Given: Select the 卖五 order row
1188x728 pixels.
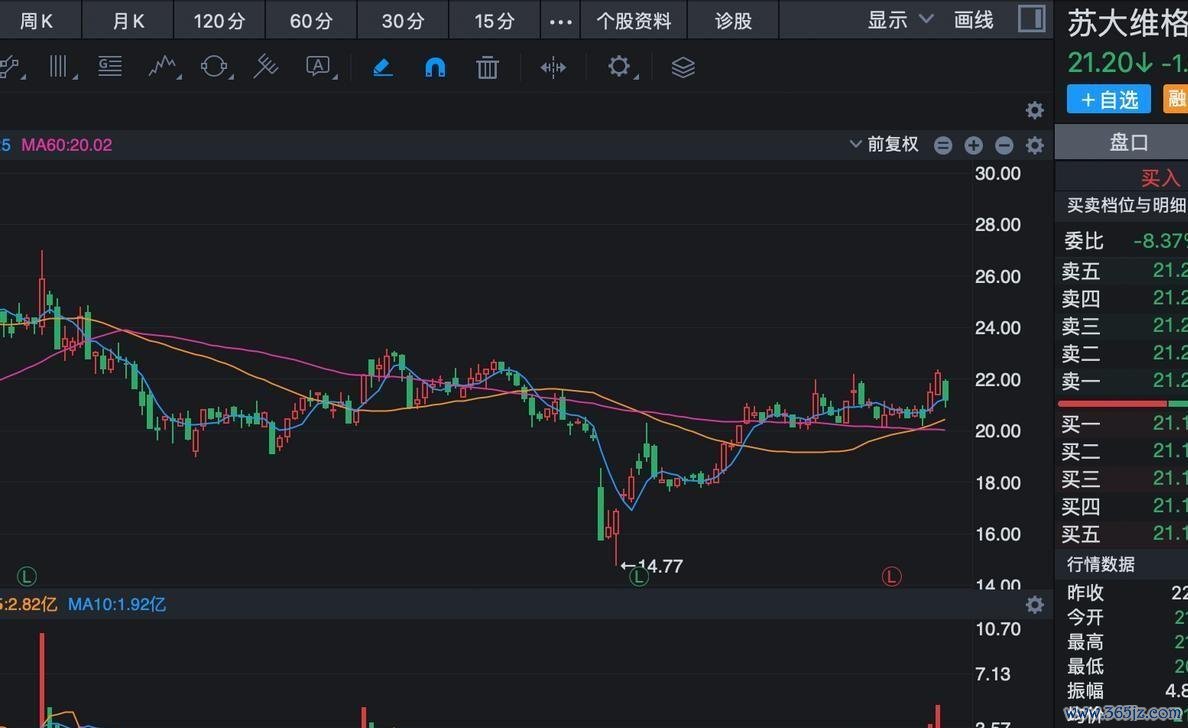Looking at the screenshot, I should [x=1124, y=270].
